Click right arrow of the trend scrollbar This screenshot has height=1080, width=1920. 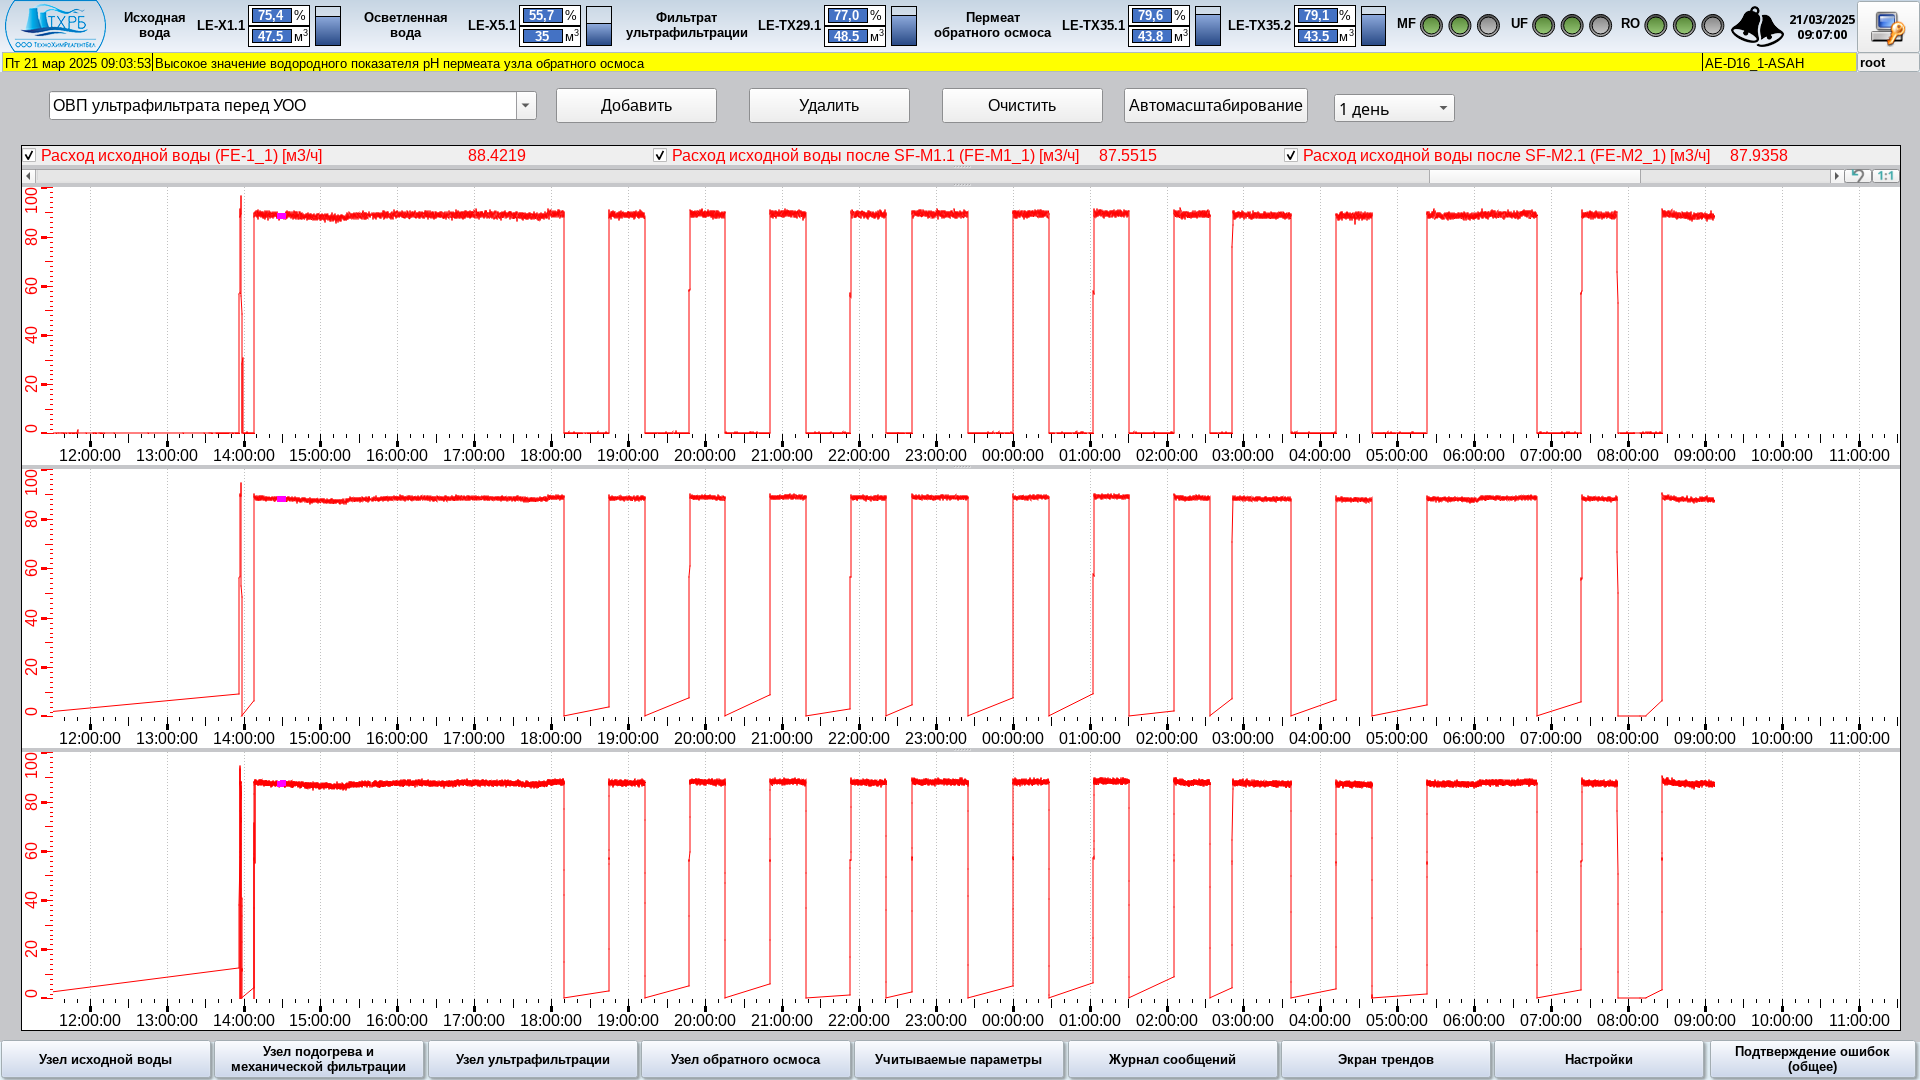point(1838,175)
